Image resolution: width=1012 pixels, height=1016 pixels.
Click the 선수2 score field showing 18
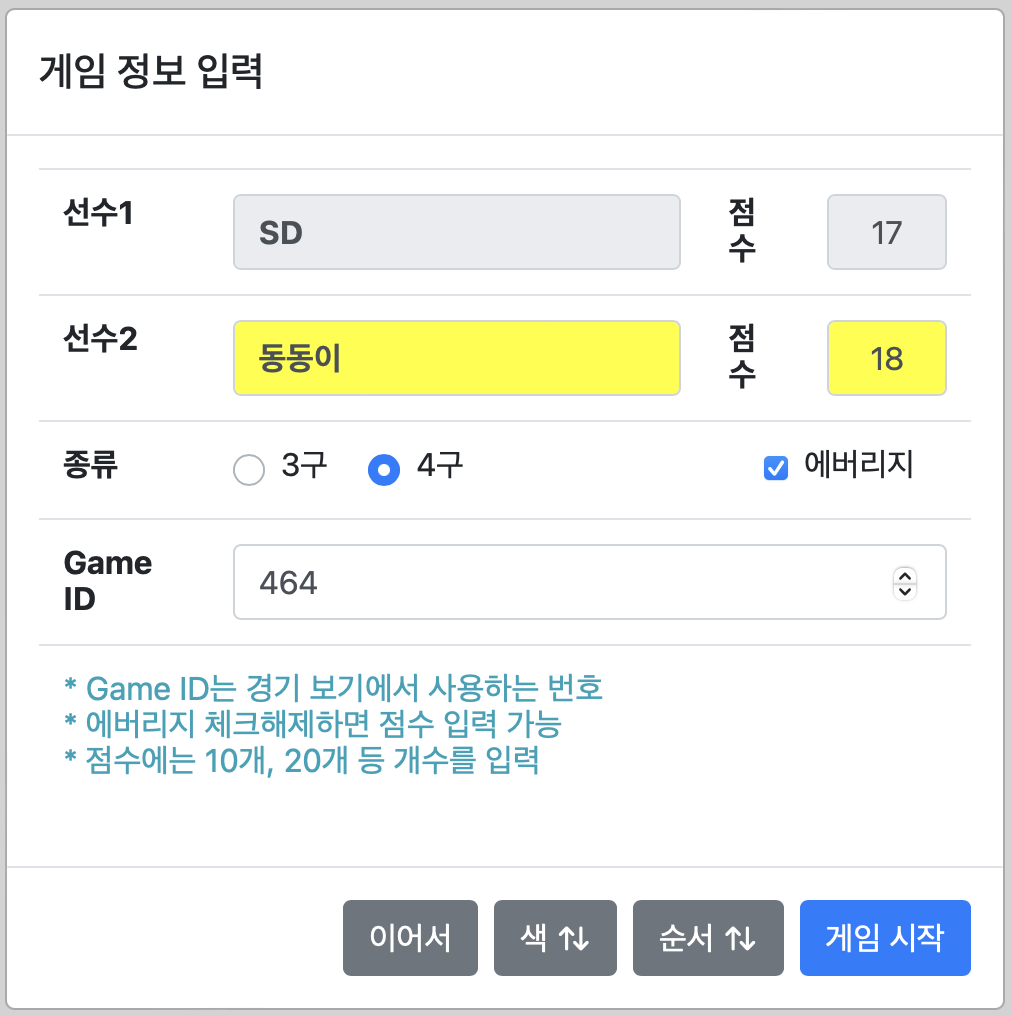pos(886,357)
